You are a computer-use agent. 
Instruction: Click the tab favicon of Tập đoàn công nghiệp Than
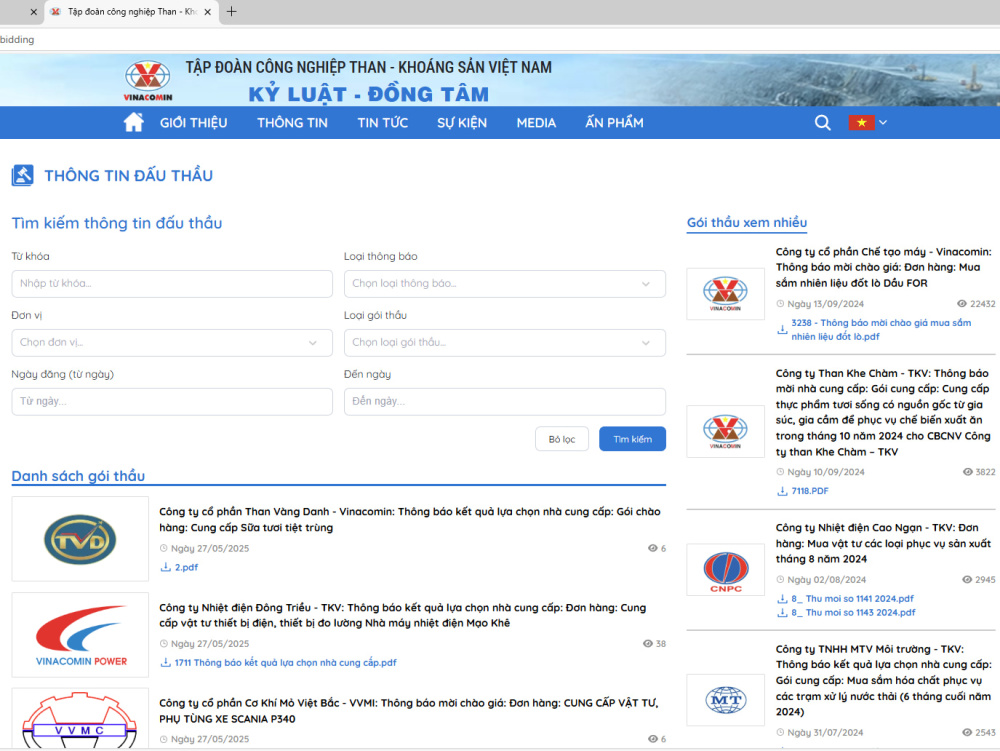point(55,11)
